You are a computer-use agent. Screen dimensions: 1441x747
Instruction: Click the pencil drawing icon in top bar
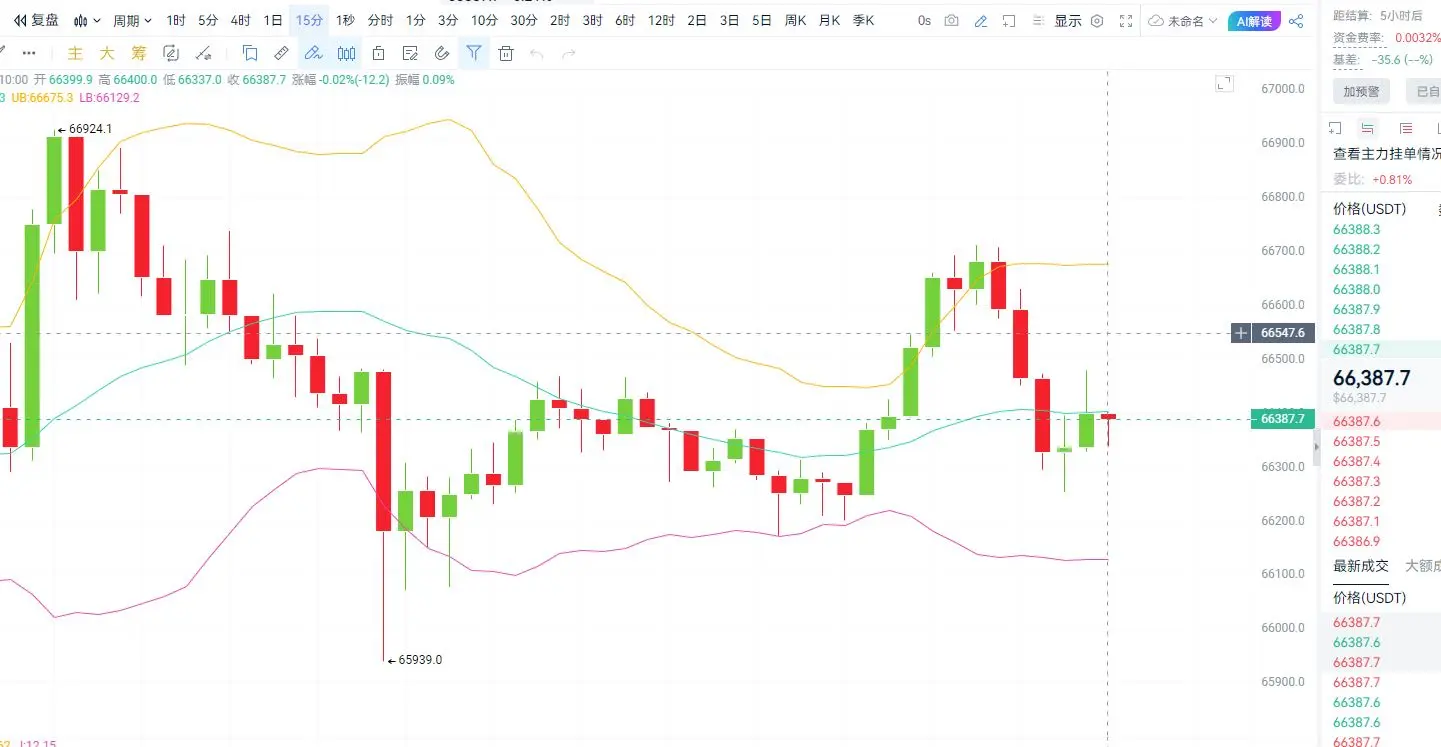[x=981, y=20]
